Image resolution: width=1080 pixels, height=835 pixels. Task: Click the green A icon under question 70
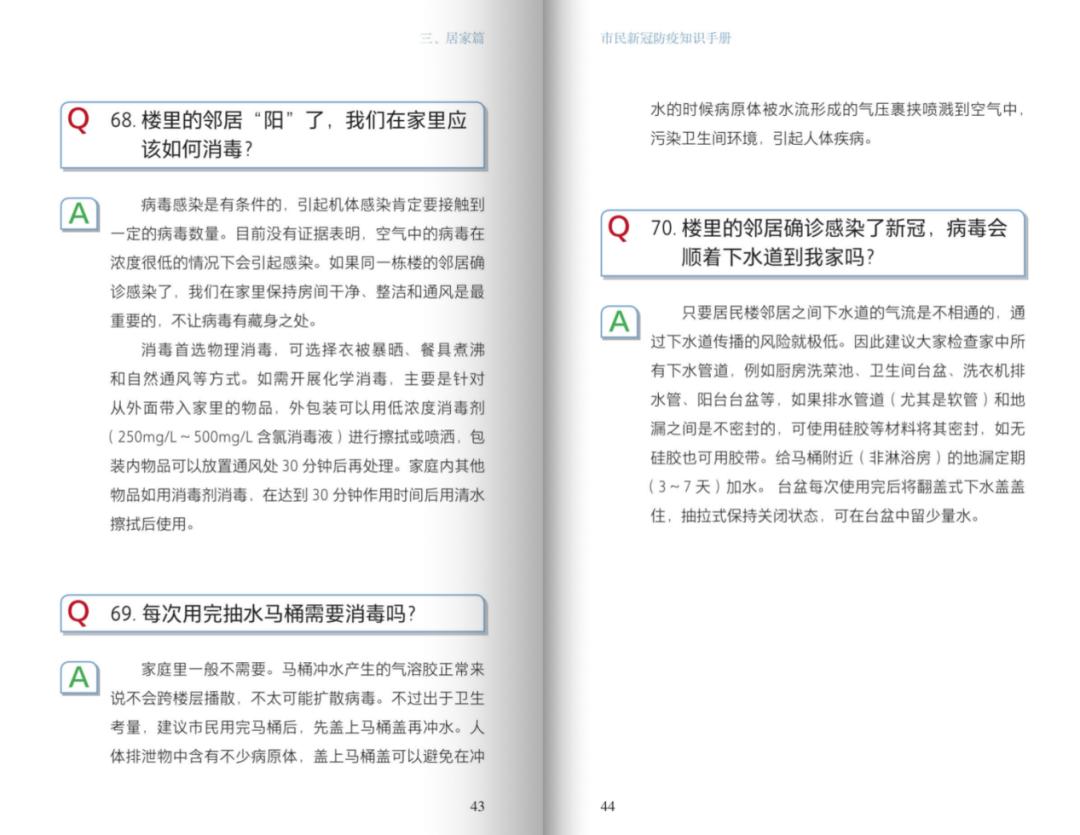pos(619,322)
